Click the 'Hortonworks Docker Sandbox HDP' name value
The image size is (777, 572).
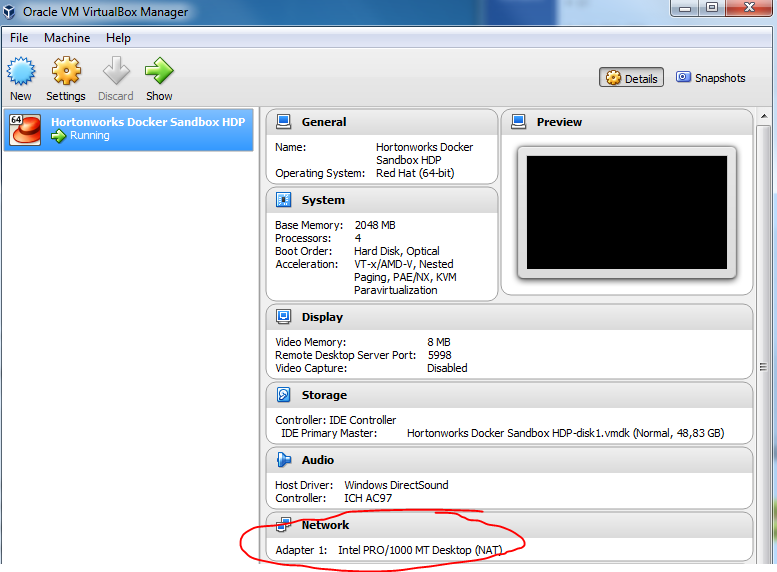(x=424, y=154)
